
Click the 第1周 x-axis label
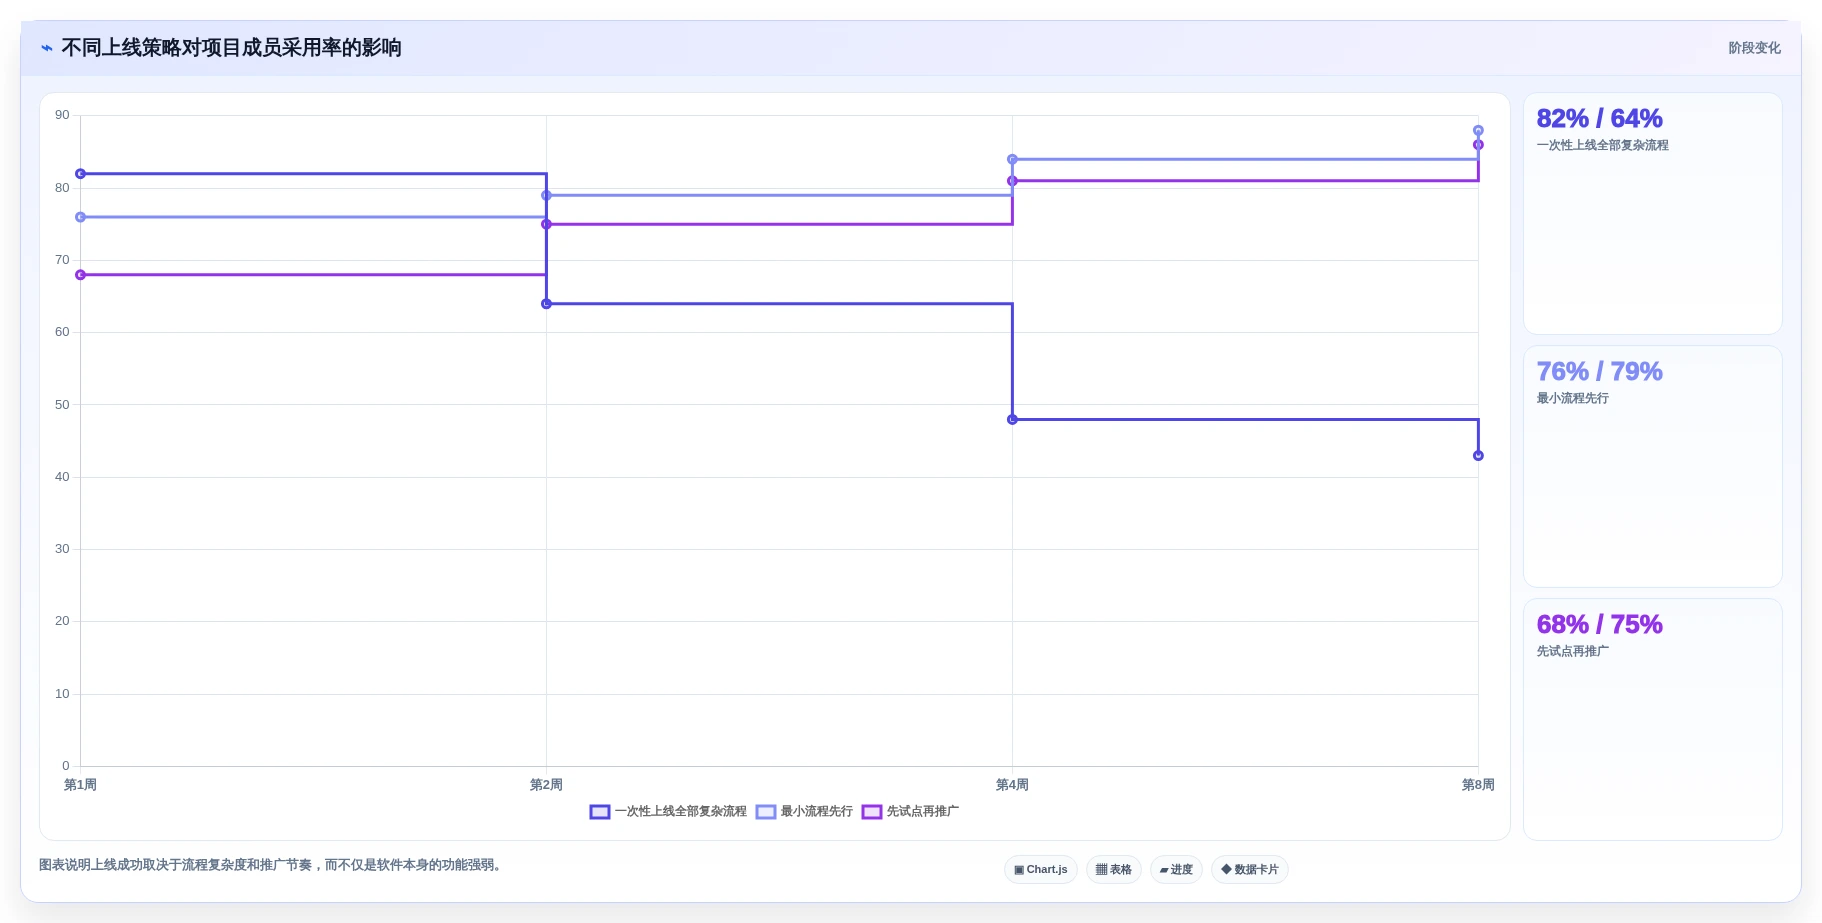point(80,785)
